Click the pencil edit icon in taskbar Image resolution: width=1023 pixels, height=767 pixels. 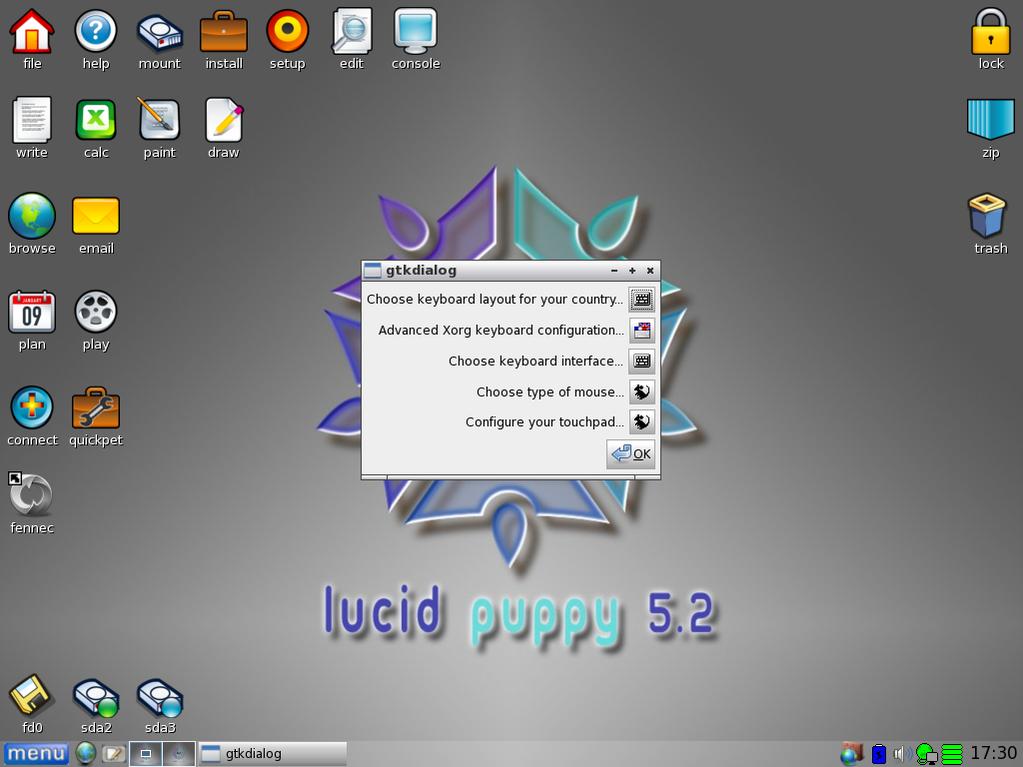[x=114, y=754]
